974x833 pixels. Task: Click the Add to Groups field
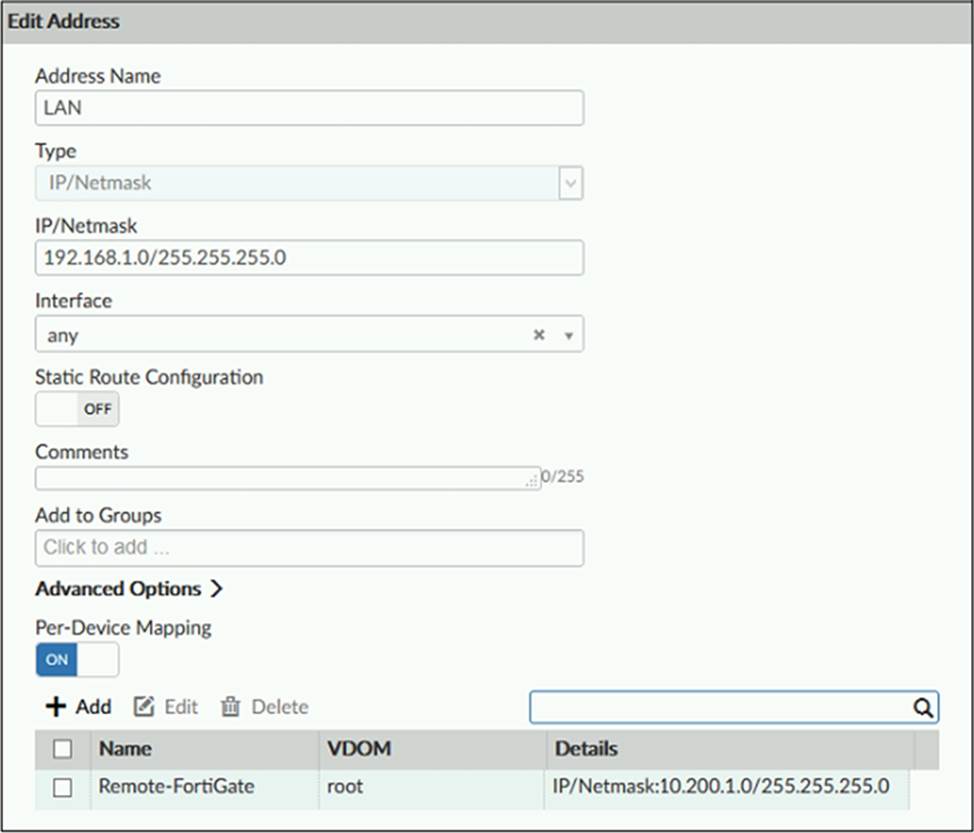coord(309,548)
